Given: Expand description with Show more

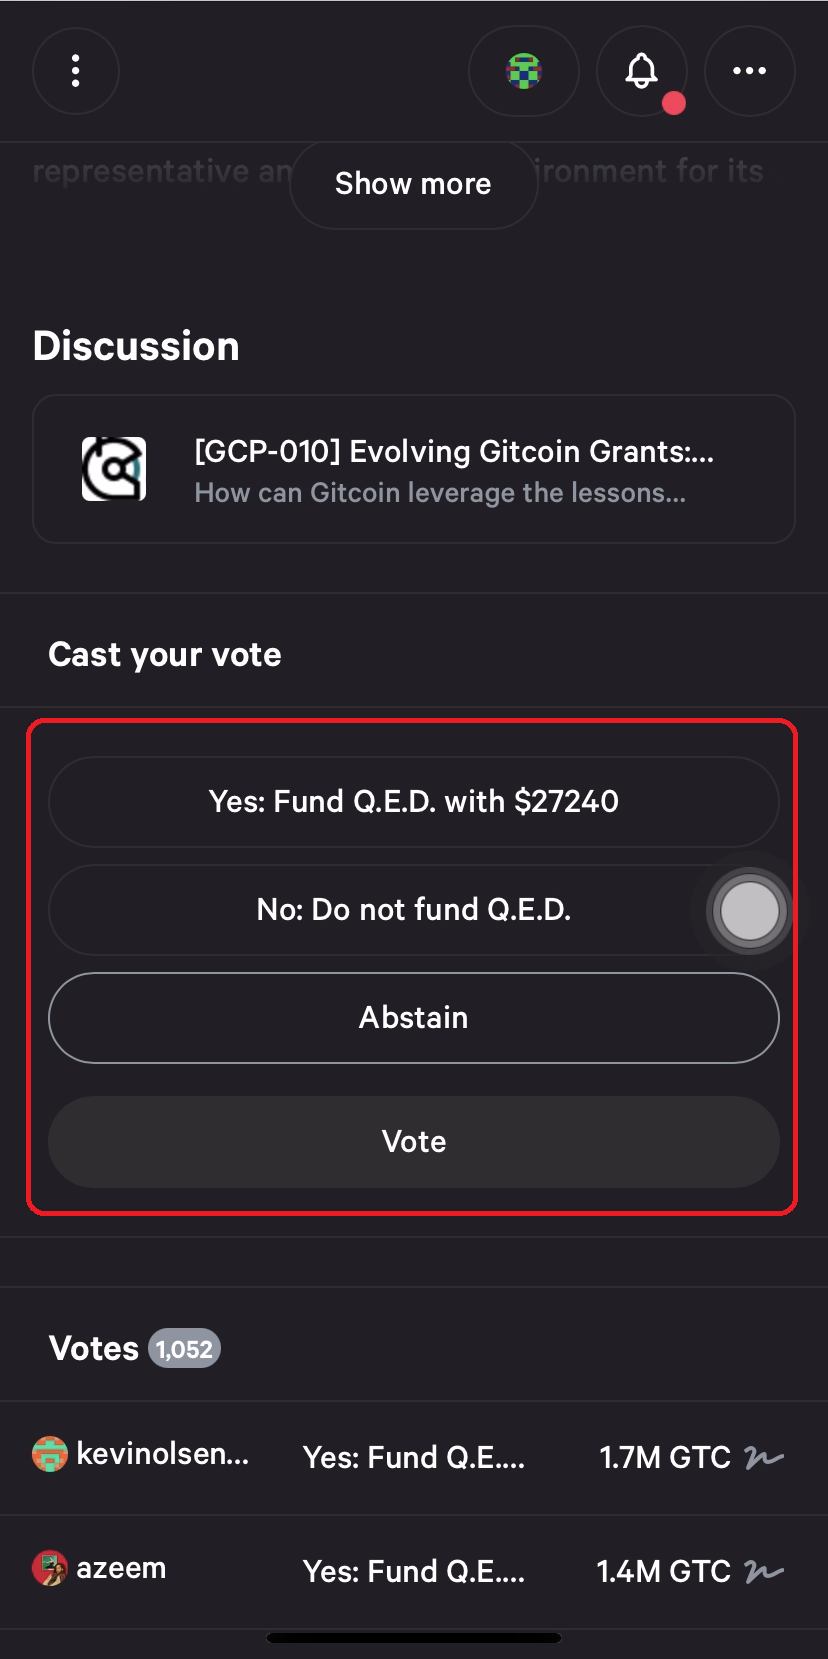Looking at the screenshot, I should [413, 184].
